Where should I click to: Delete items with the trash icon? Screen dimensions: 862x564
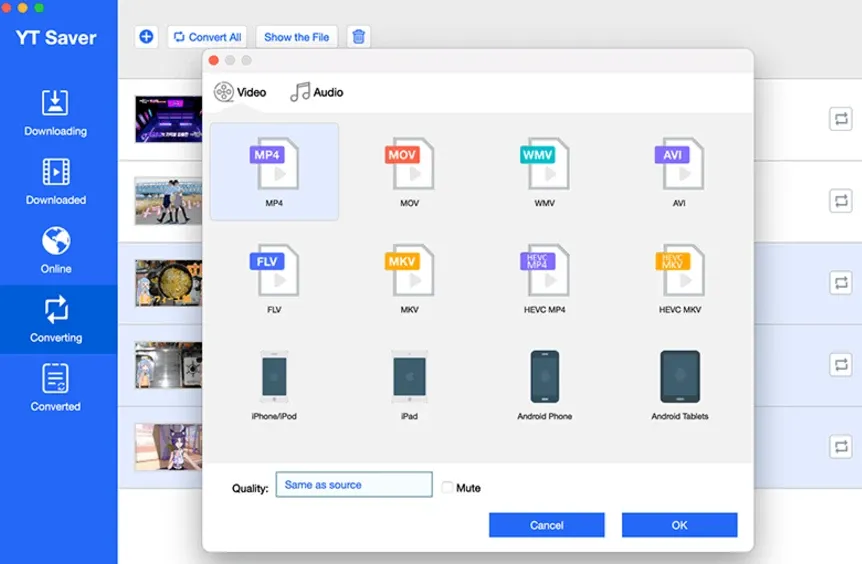click(x=358, y=37)
